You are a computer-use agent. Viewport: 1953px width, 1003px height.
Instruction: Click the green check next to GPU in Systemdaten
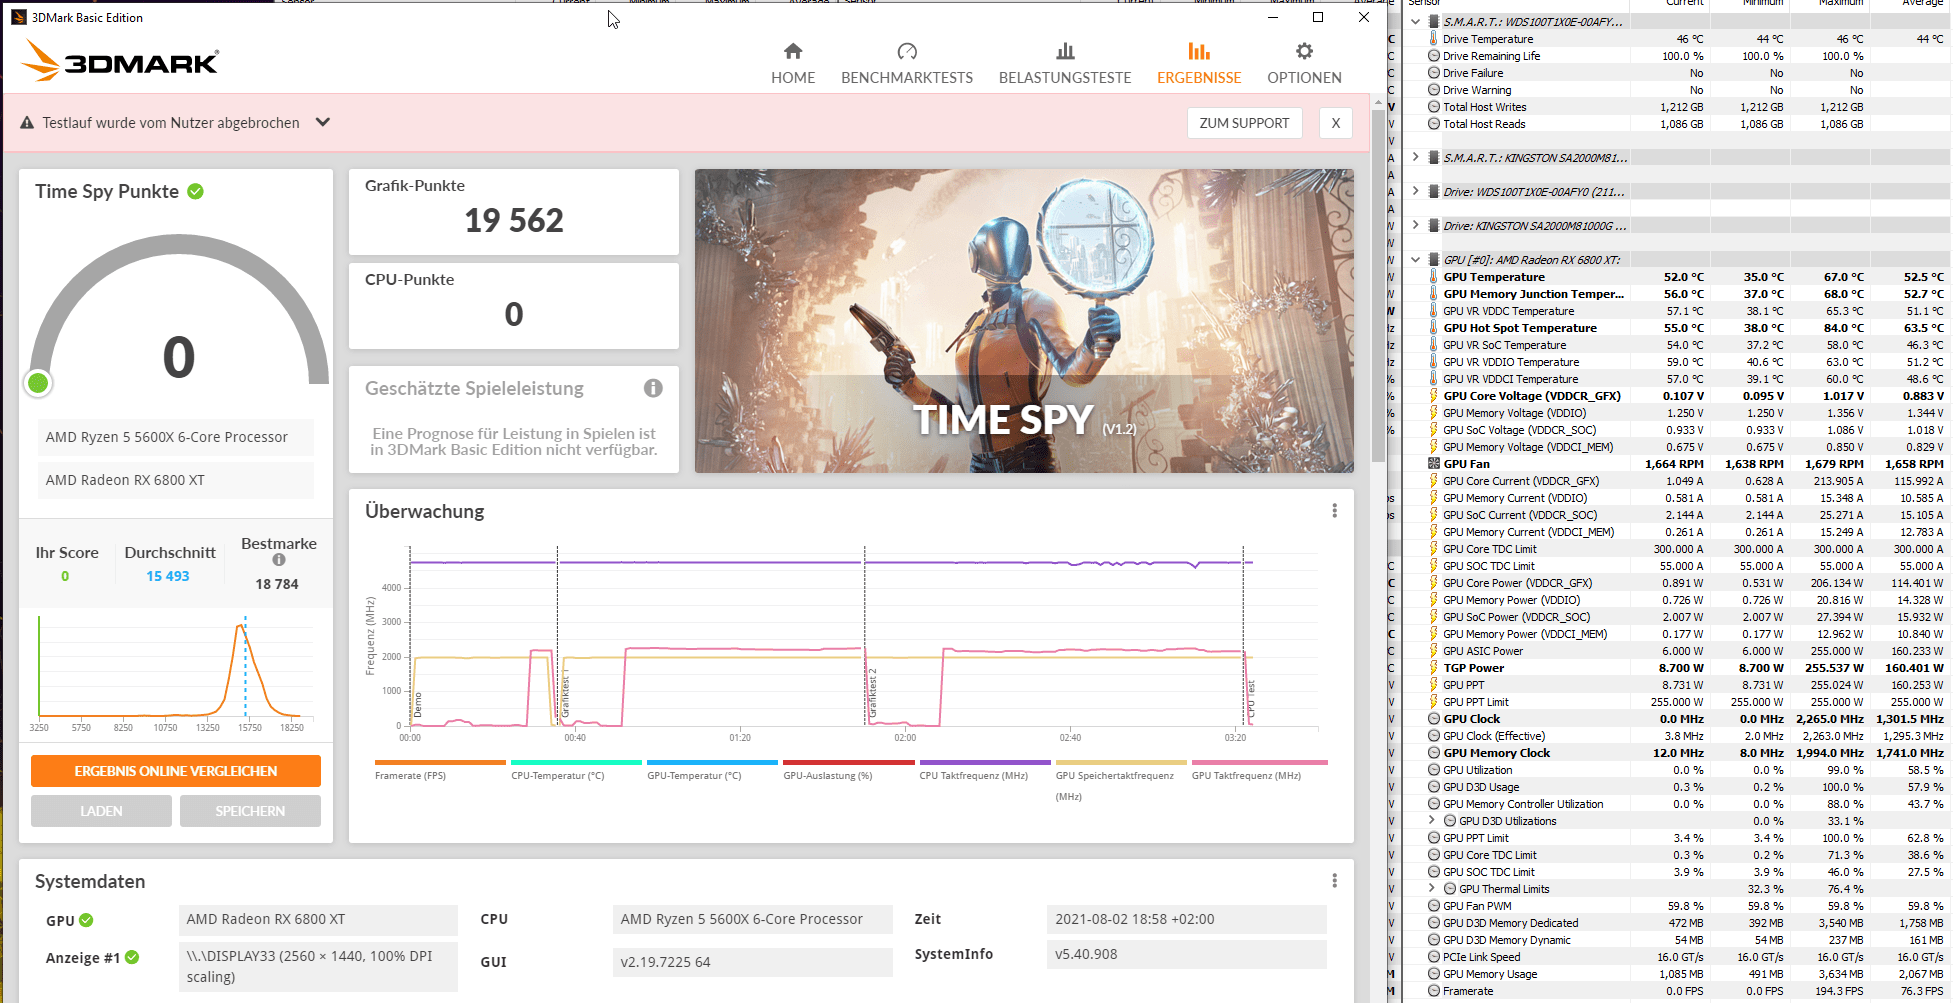86,920
